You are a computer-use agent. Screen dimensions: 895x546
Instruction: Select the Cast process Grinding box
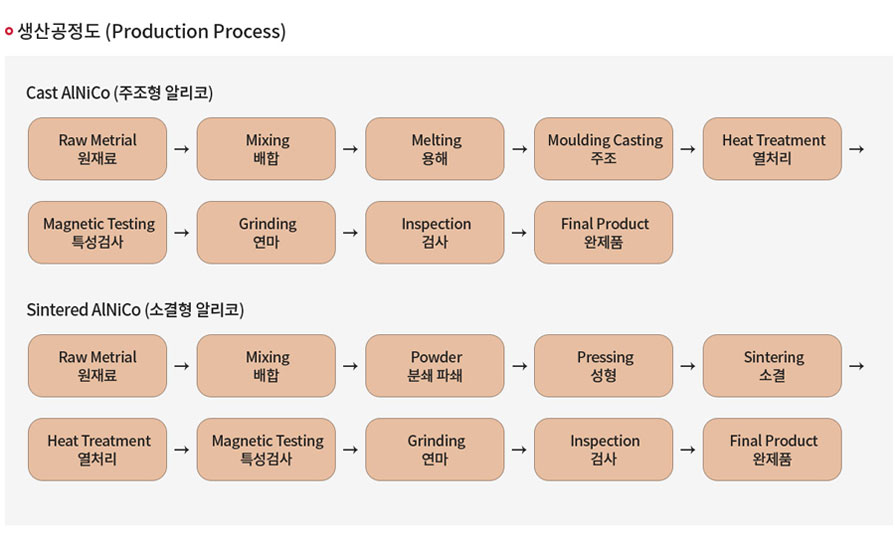[x=266, y=232]
